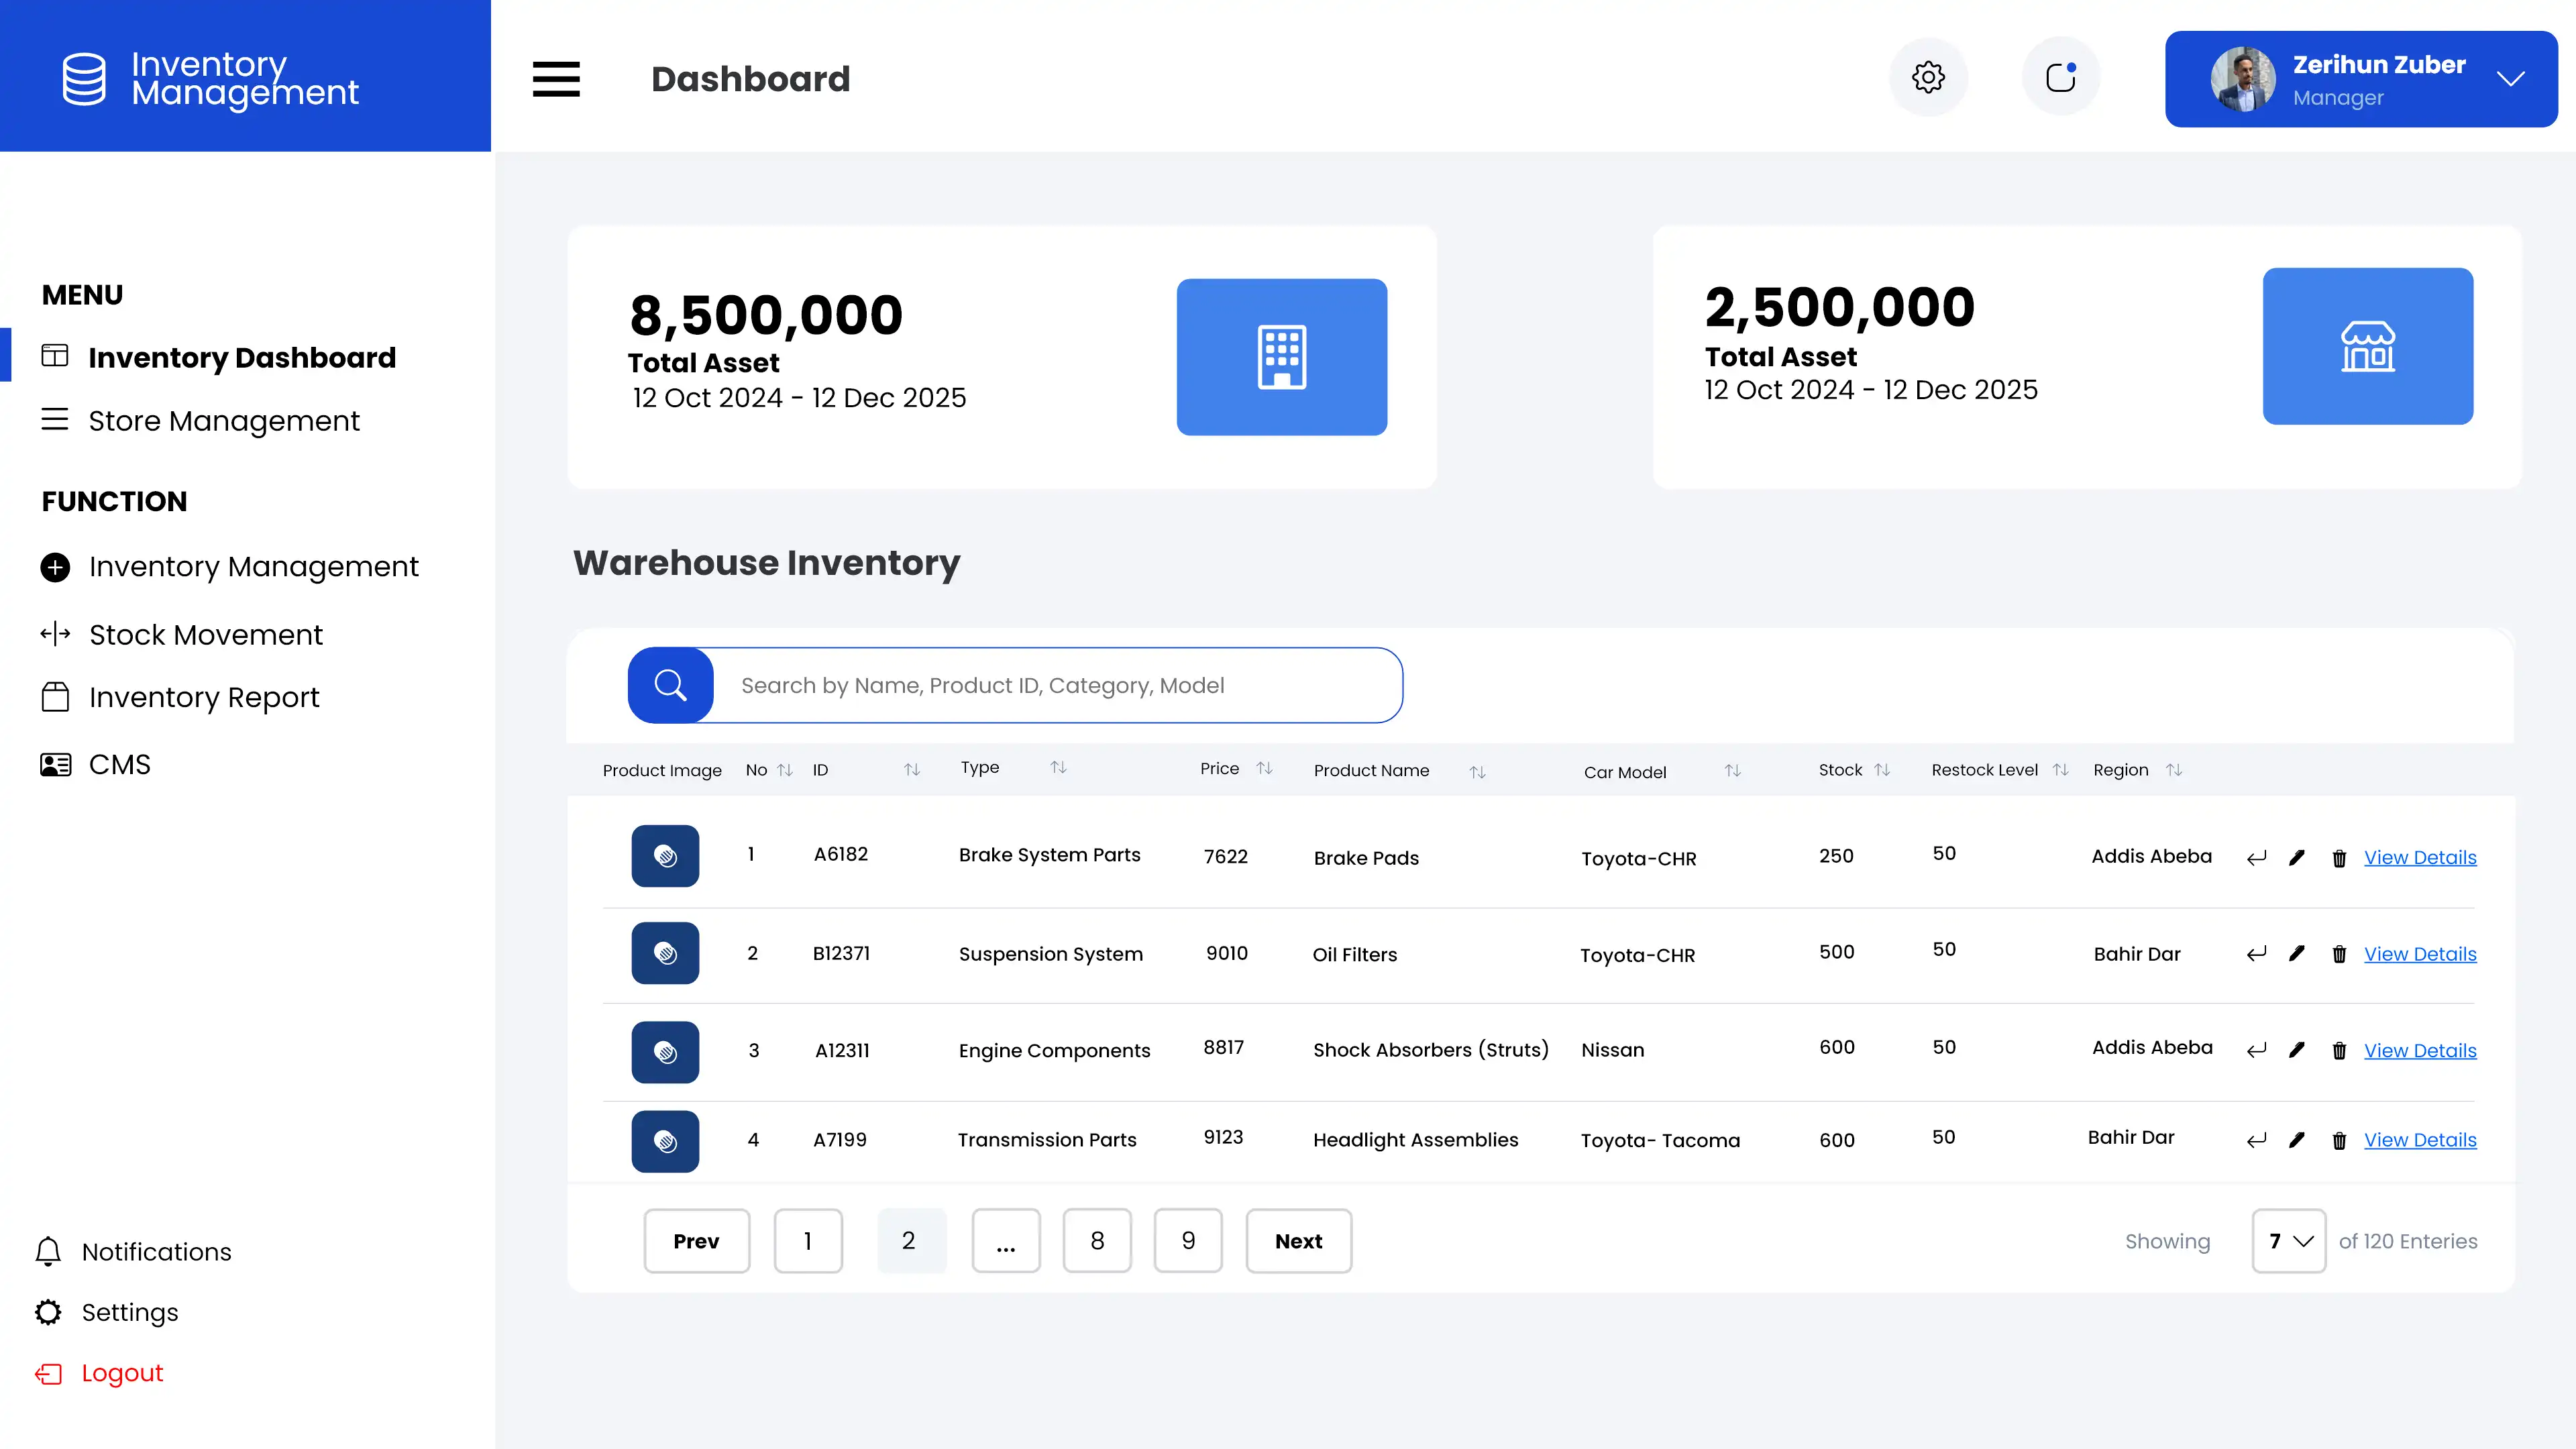Expand Zerihun Zuber profile dropdown
This screenshot has width=2576, height=1449.
click(2510, 79)
